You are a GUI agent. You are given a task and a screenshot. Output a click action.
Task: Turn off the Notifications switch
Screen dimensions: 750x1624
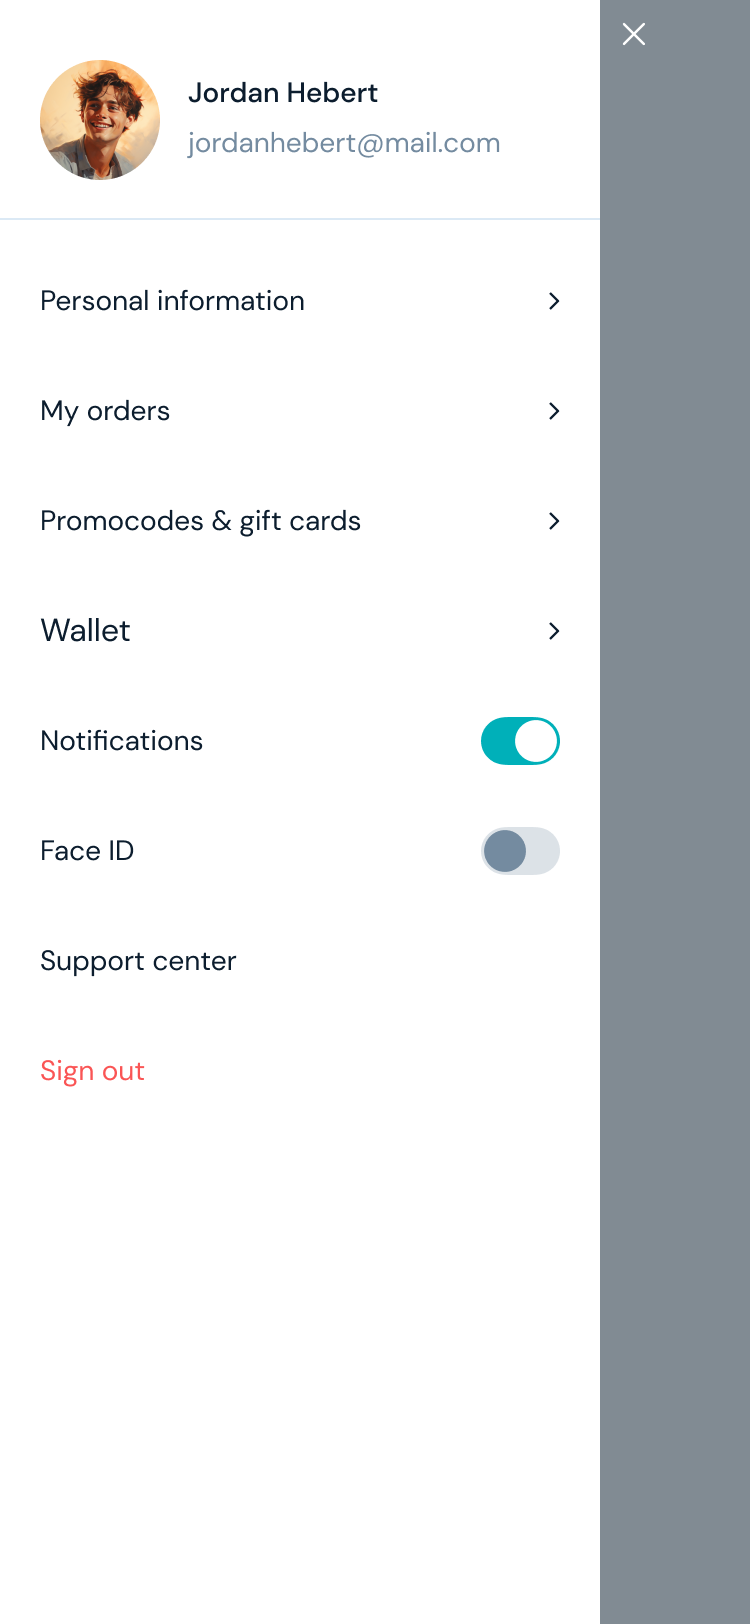[520, 741]
